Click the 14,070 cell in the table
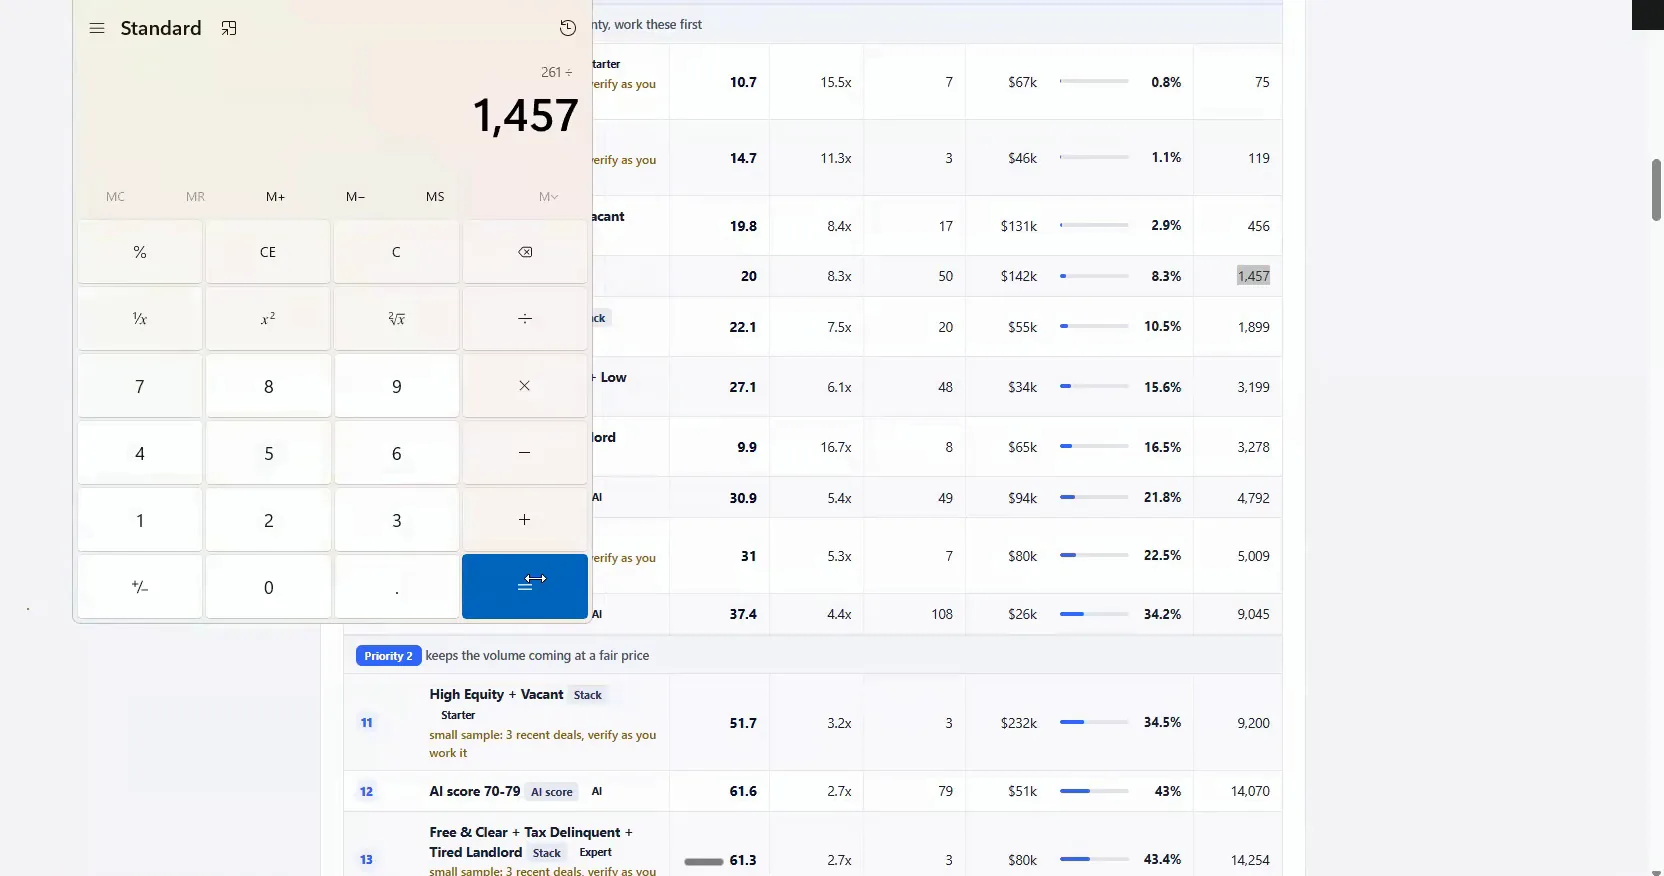Screen dimensions: 1664x876 (1250, 791)
